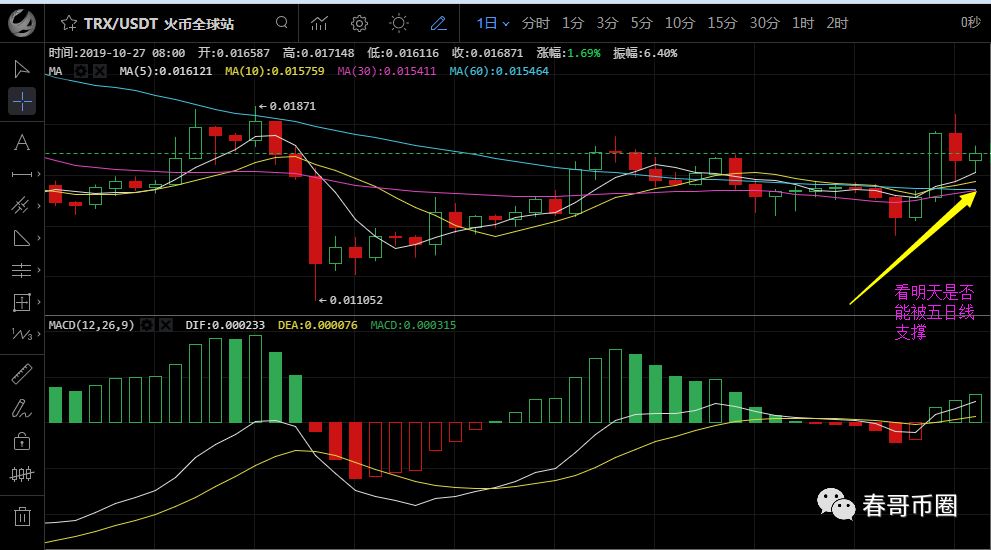Toggle the drawings lock icon
The image size is (991, 550).
21,441
